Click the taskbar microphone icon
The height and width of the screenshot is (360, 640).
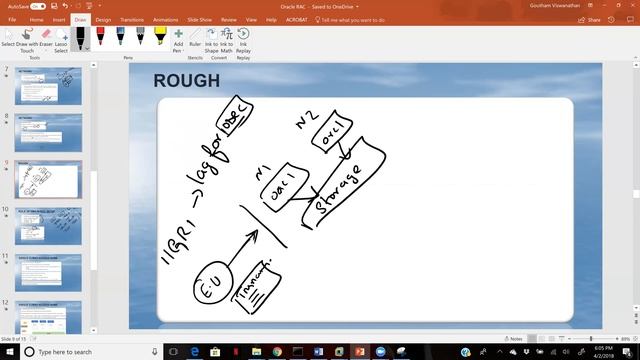(155, 351)
